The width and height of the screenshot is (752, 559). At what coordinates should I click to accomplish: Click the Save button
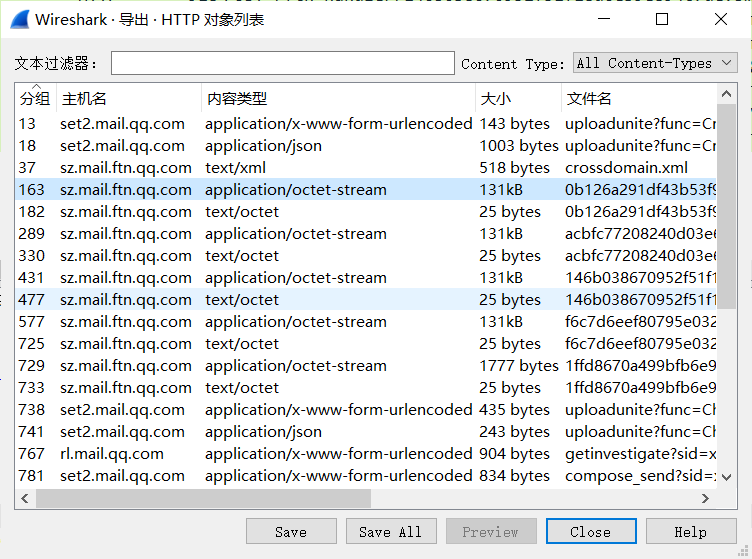[x=291, y=531]
